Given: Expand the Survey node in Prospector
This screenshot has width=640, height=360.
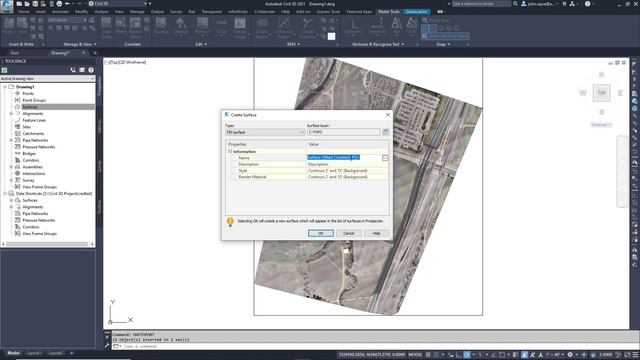Looking at the screenshot, I should pos(11,180).
